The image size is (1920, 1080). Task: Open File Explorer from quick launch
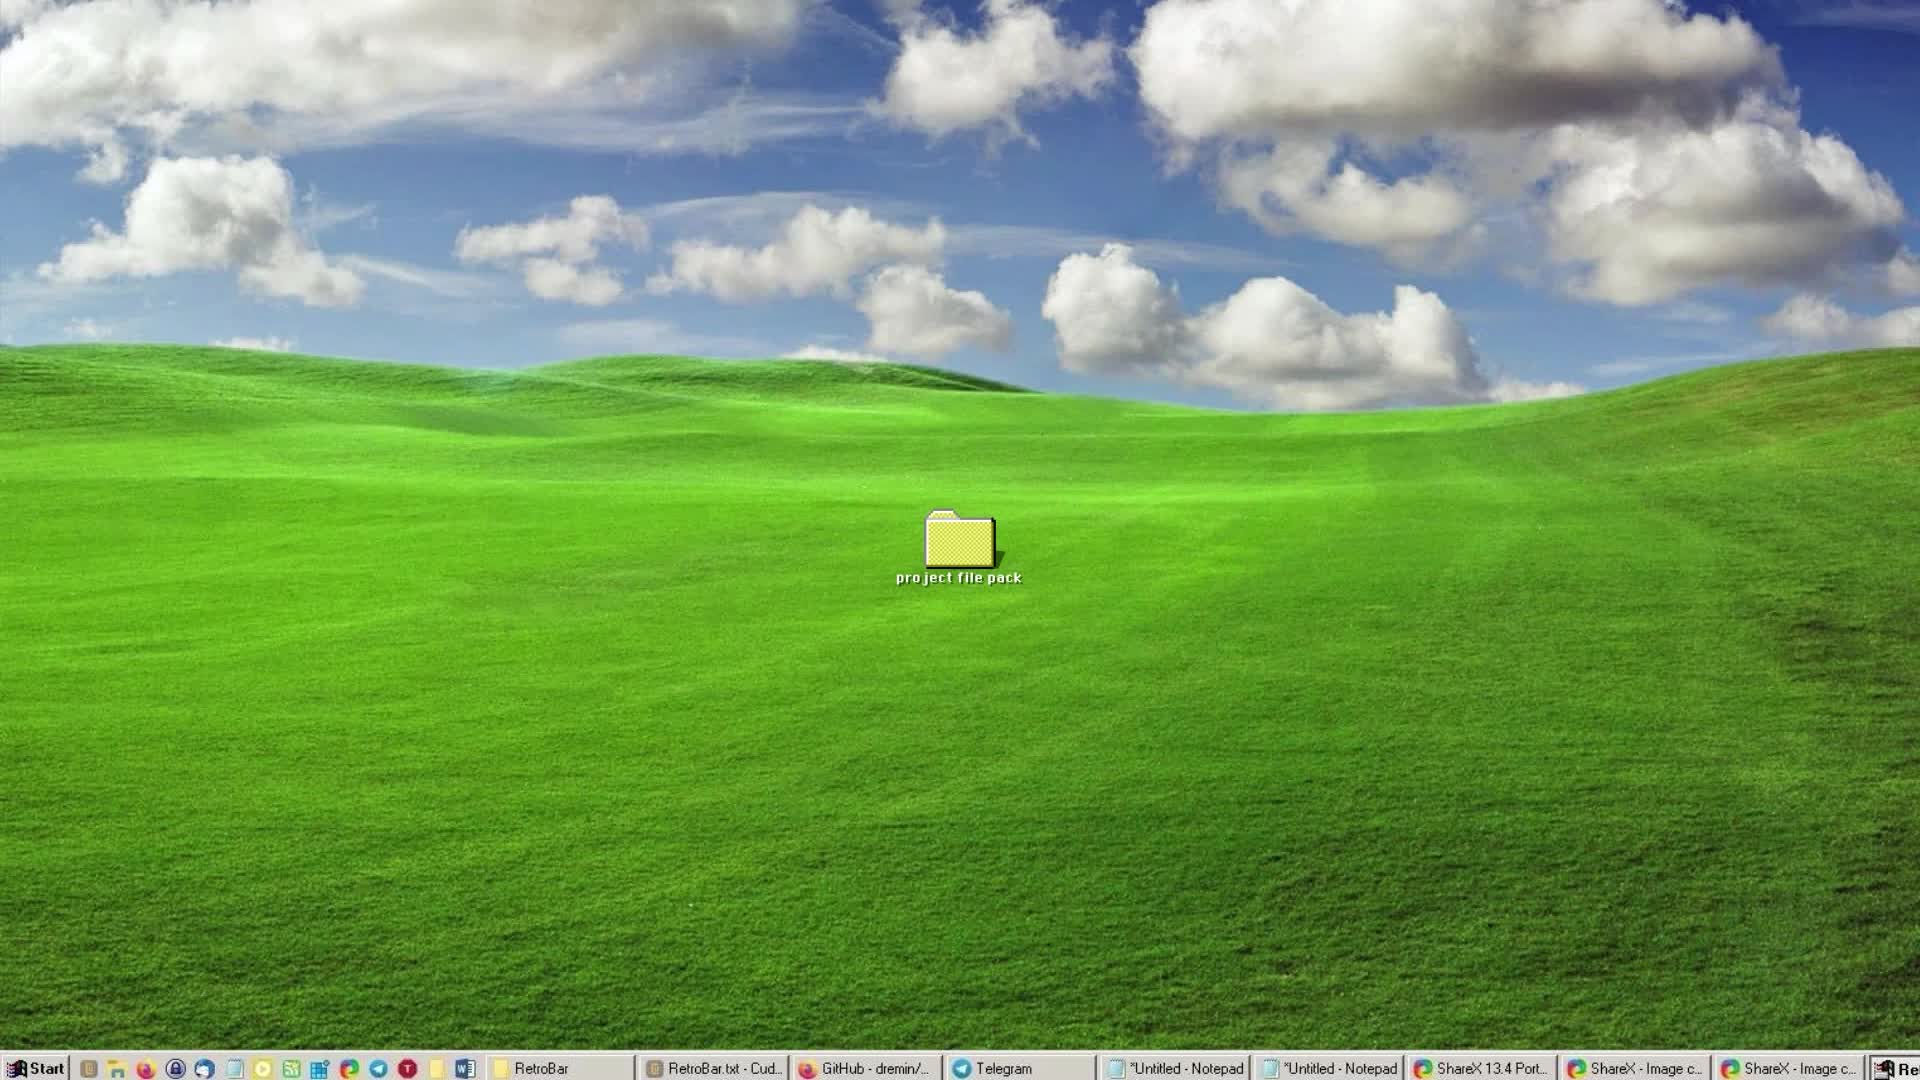tap(117, 1069)
